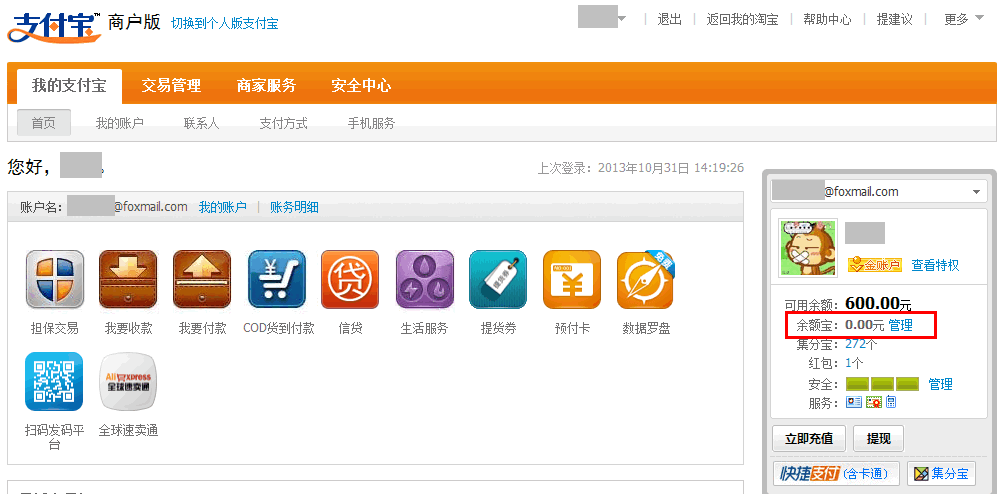Open the 账务明细 link
999x494 pixels.
[294, 207]
